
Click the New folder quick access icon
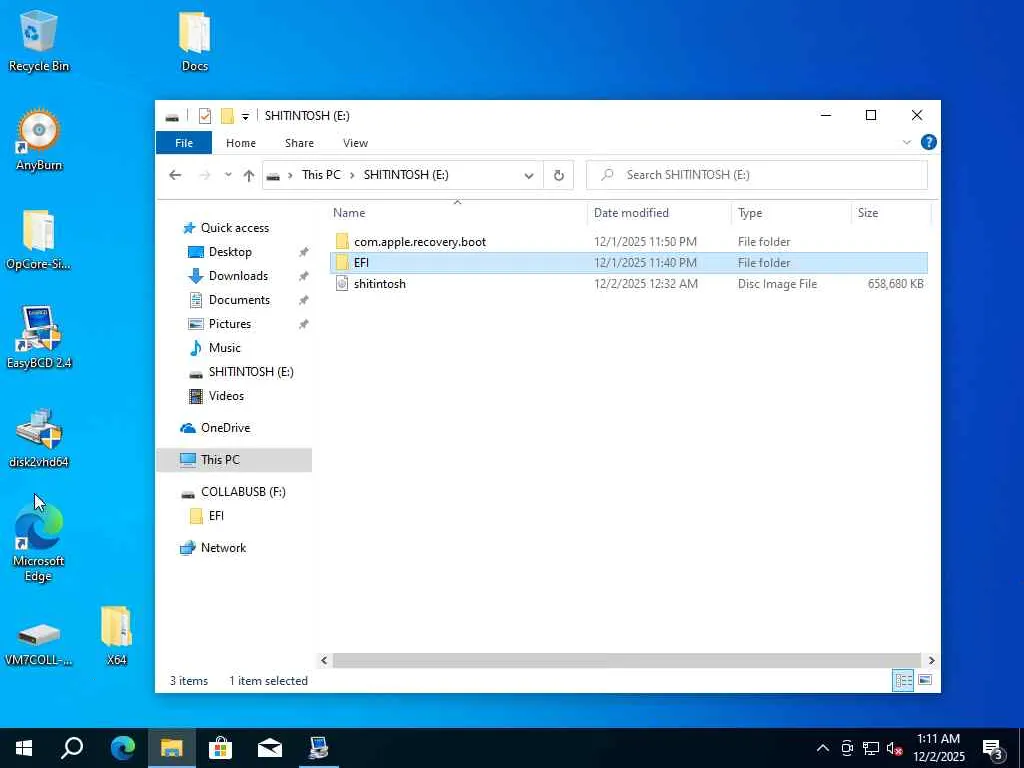coord(227,116)
